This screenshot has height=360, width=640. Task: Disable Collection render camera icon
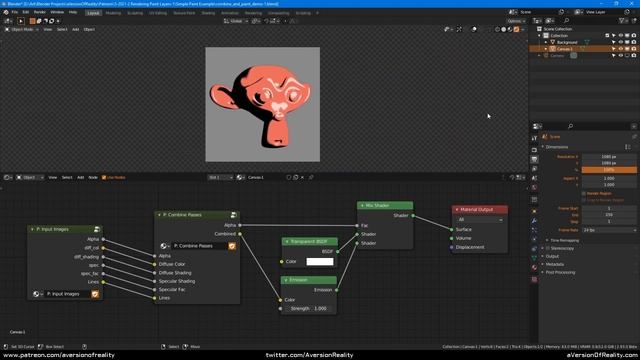(x=633, y=36)
